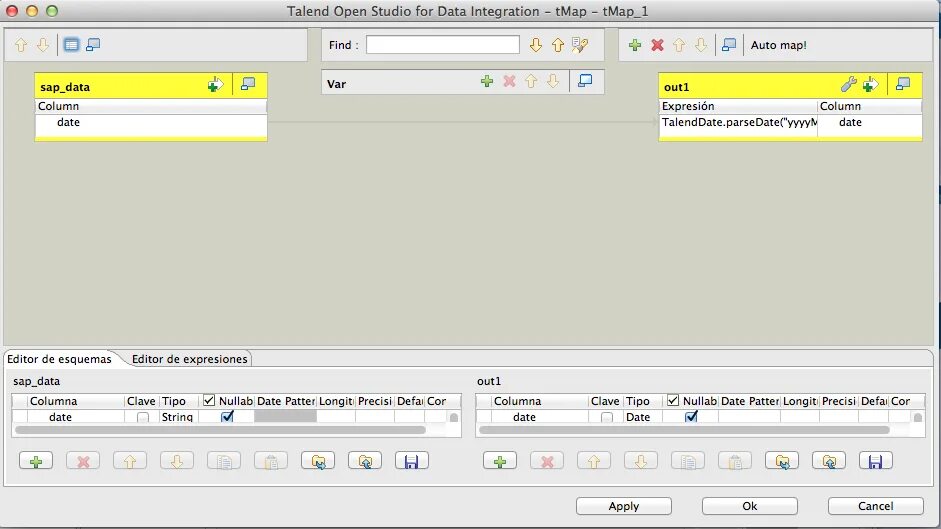
Task: Move sap_data schema column down
Action: [176, 461]
